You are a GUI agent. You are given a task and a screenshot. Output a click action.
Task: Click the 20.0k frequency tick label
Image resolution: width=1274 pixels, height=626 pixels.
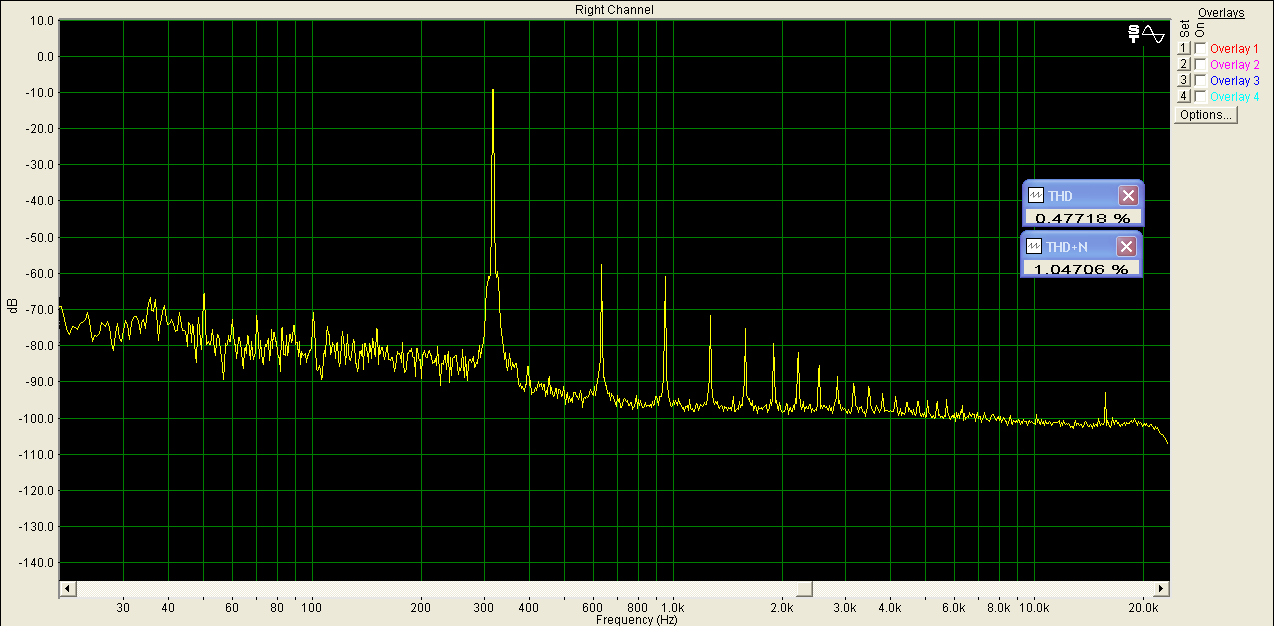pyautogui.click(x=1144, y=607)
